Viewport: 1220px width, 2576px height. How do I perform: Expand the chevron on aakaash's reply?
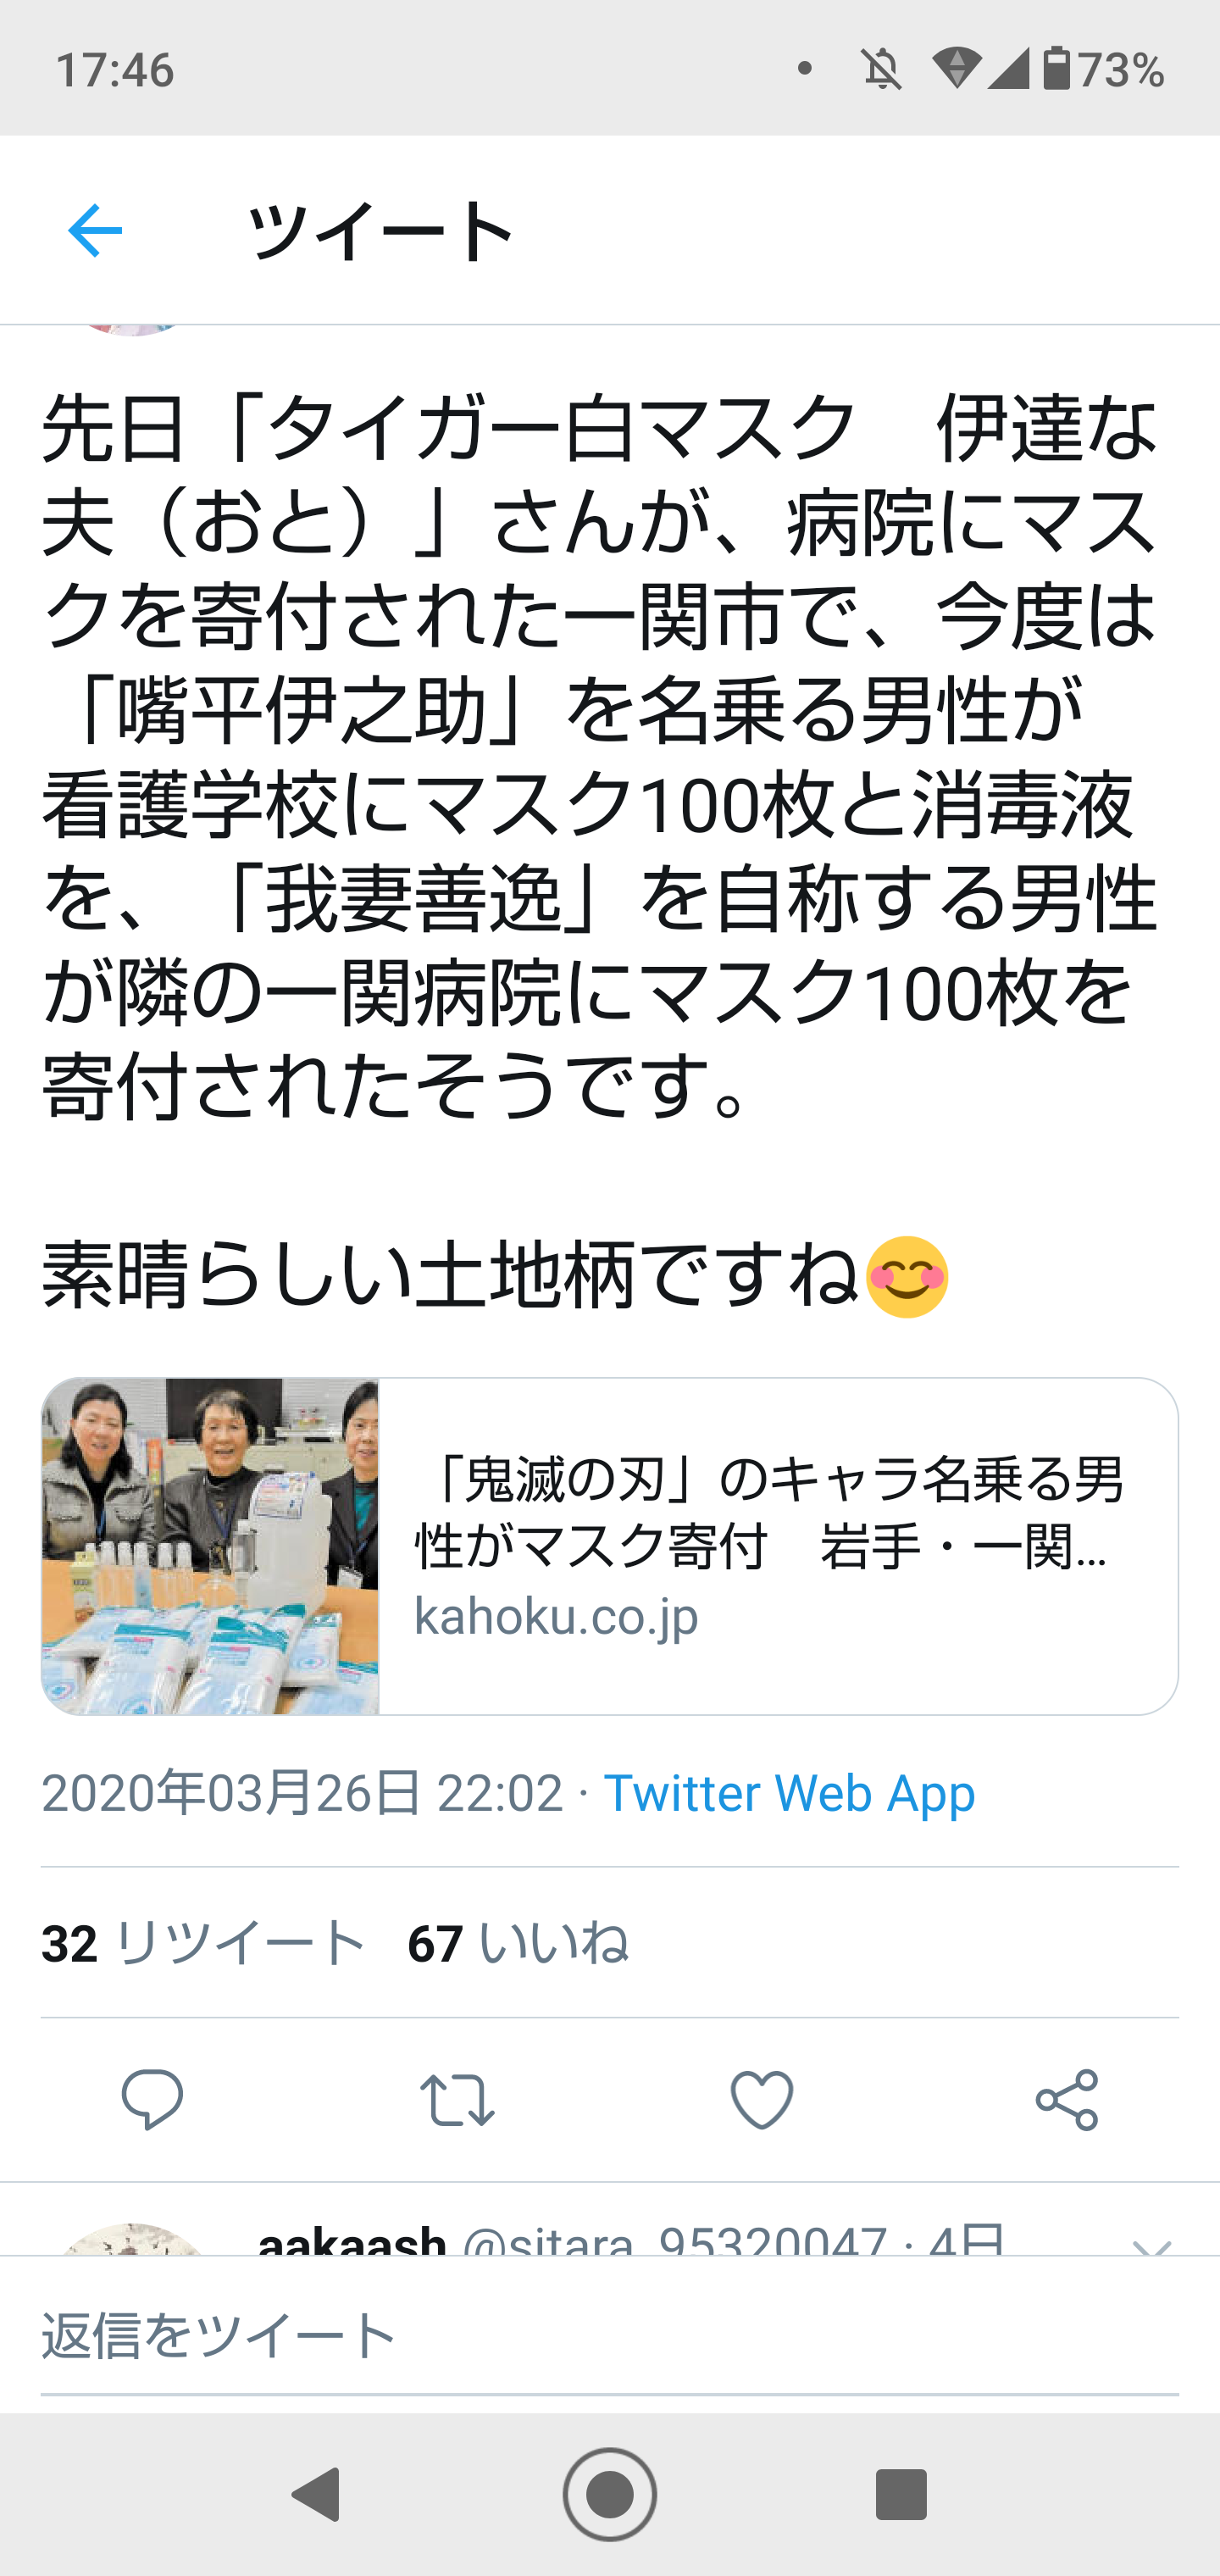click(1151, 2248)
